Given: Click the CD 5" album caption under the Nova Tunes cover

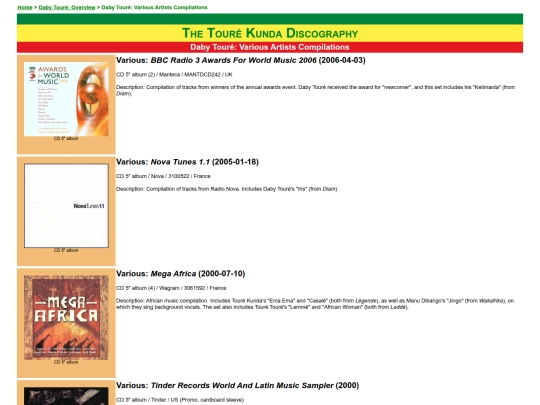Looking at the screenshot, I should pyautogui.click(x=66, y=250).
